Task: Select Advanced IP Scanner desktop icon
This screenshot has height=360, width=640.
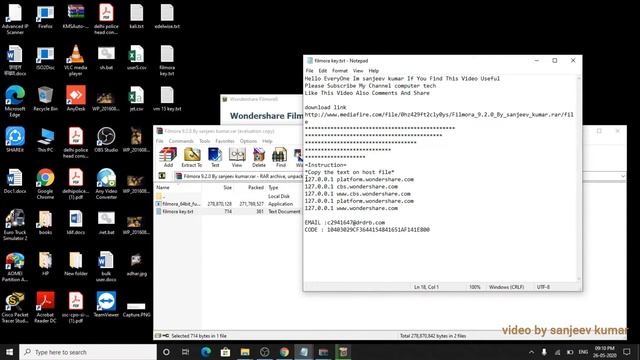Action: [x=15, y=19]
